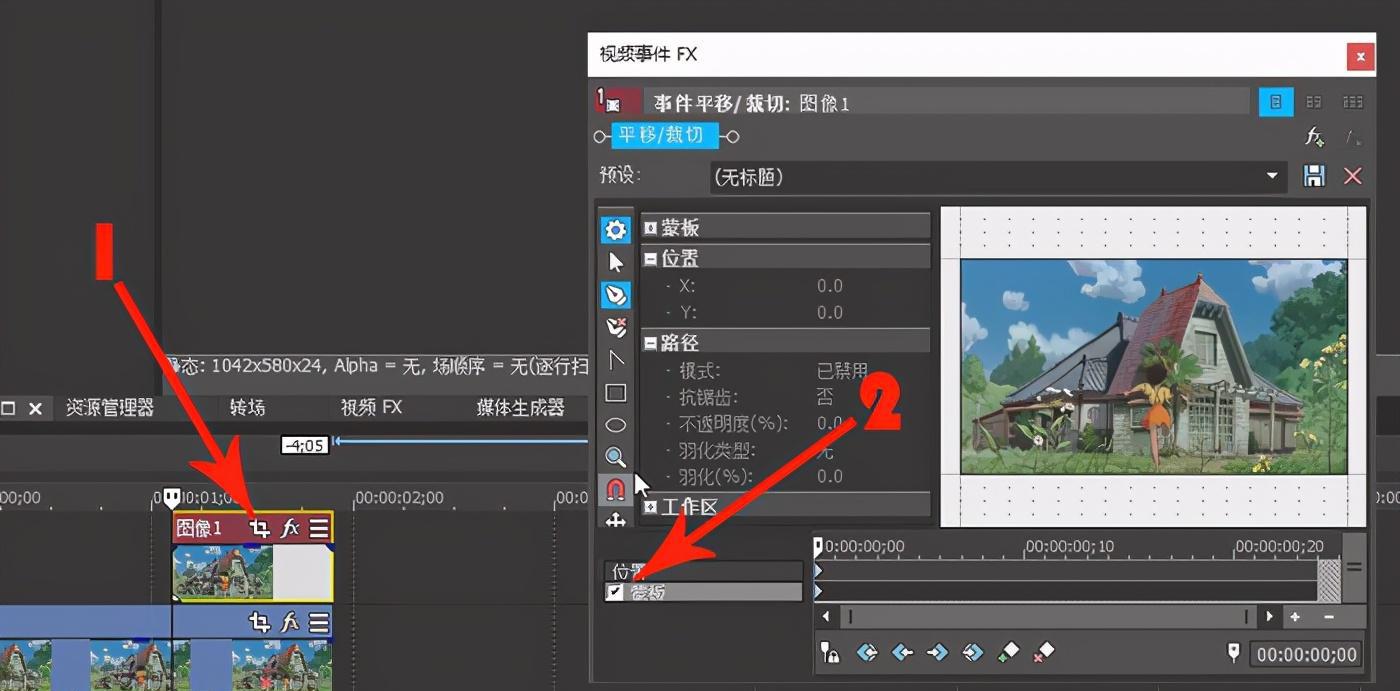This screenshot has height=691, width=1400.
Task: Select the anchor deletion pen tool
Action: 615,327
